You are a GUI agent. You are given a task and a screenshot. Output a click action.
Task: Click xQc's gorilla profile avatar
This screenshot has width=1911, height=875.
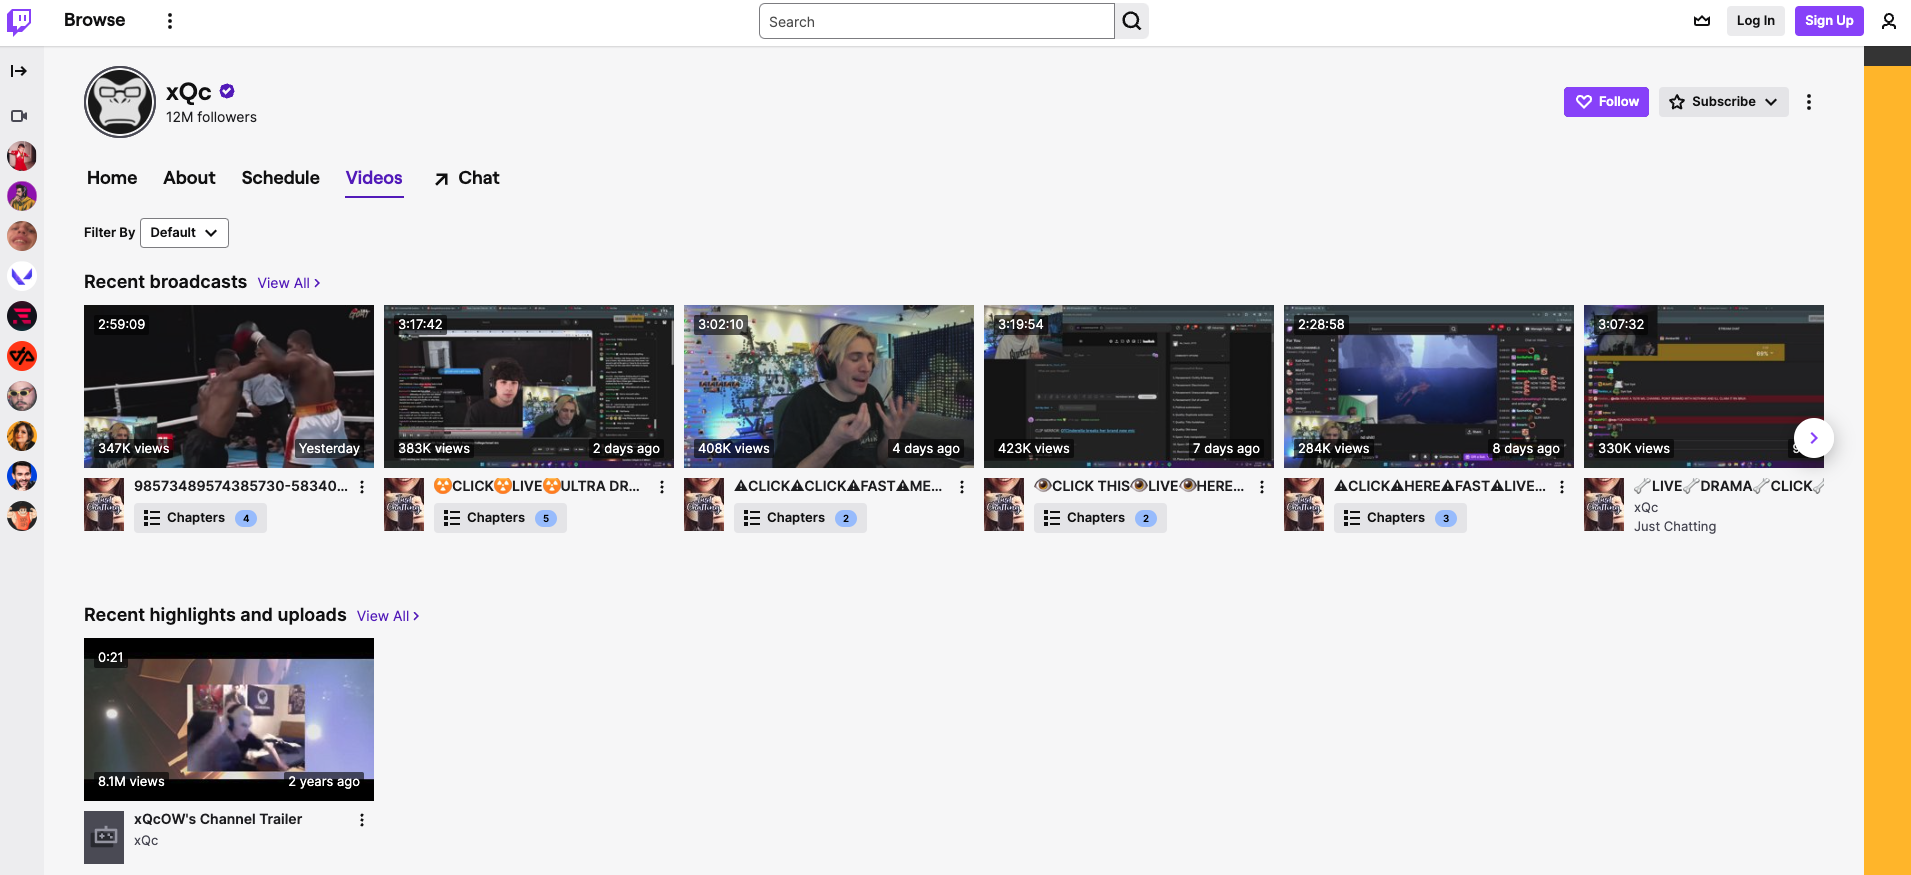click(x=120, y=102)
